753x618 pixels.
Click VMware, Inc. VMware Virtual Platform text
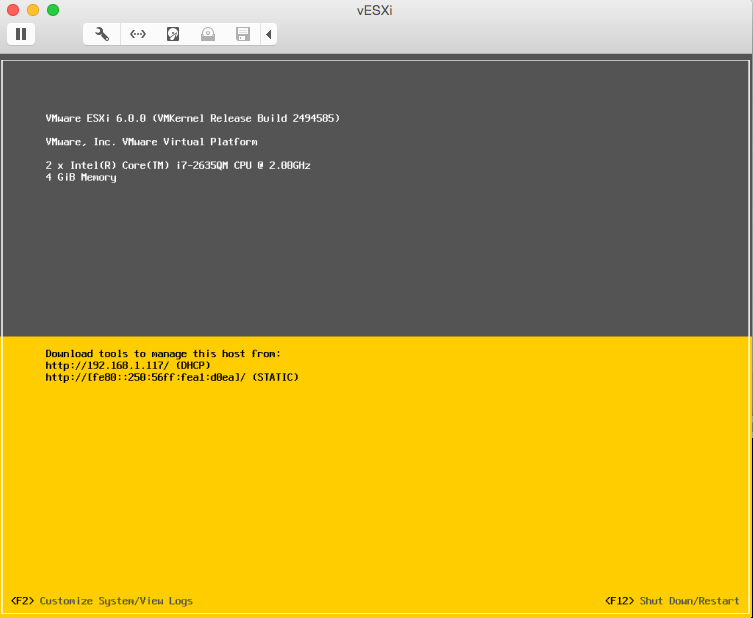[152, 142]
